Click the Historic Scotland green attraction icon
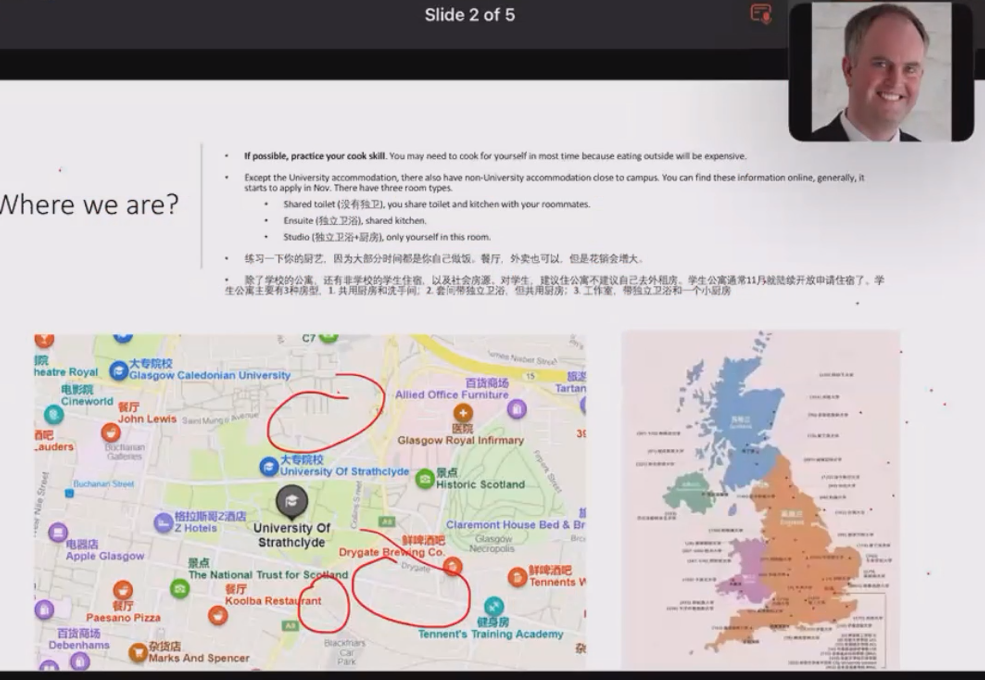This screenshot has width=985, height=680. coord(425,480)
